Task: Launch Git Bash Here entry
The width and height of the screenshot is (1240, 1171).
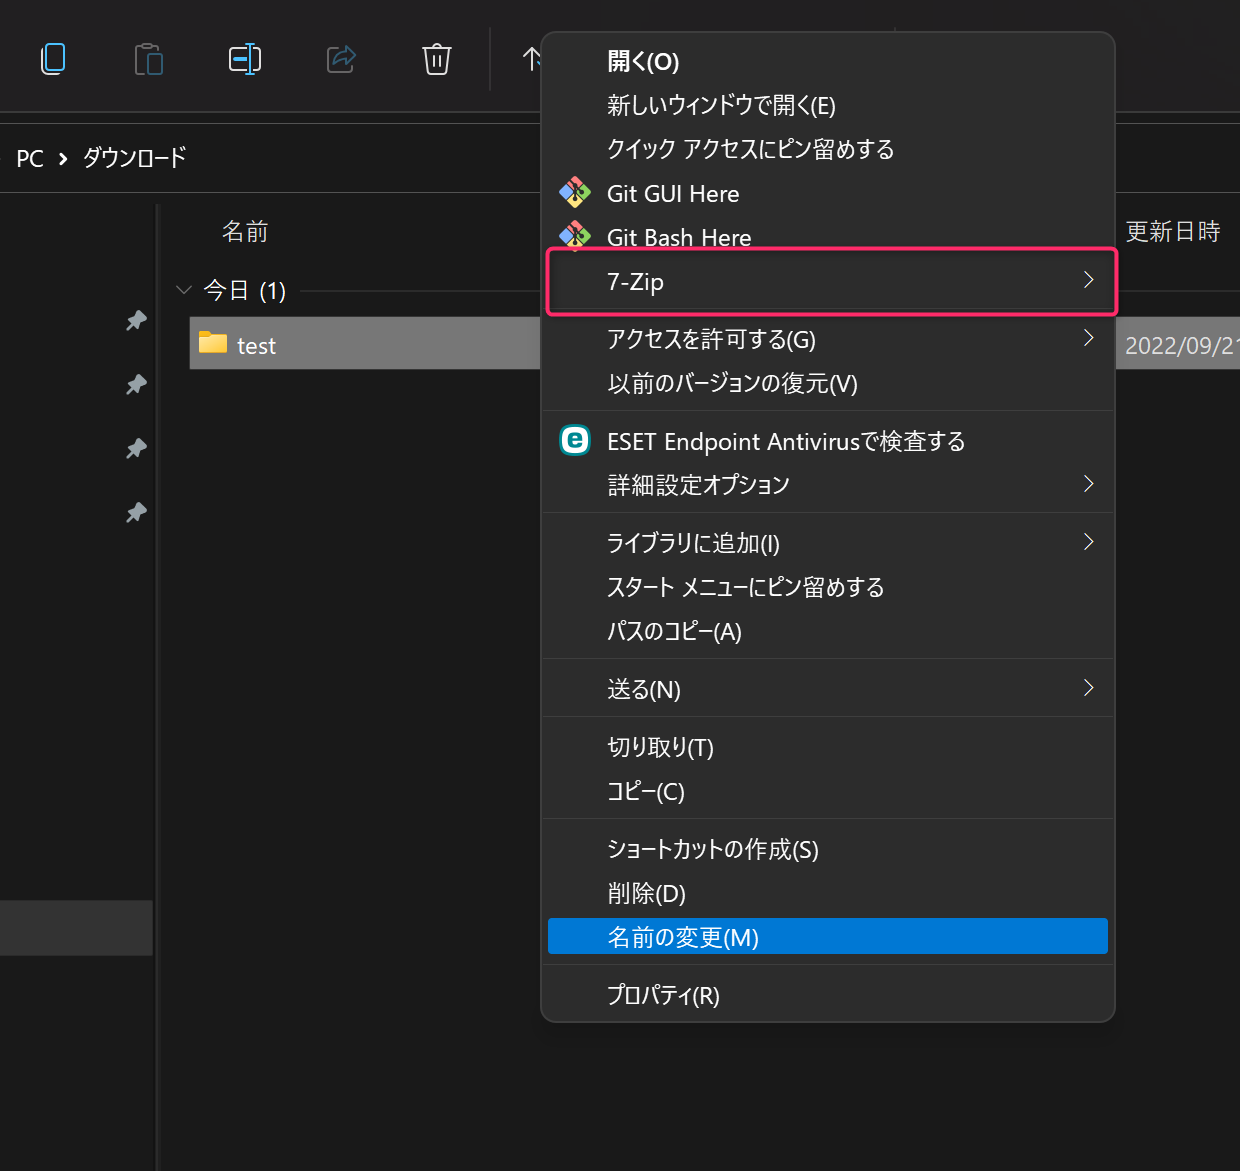Action: click(679, 237)
